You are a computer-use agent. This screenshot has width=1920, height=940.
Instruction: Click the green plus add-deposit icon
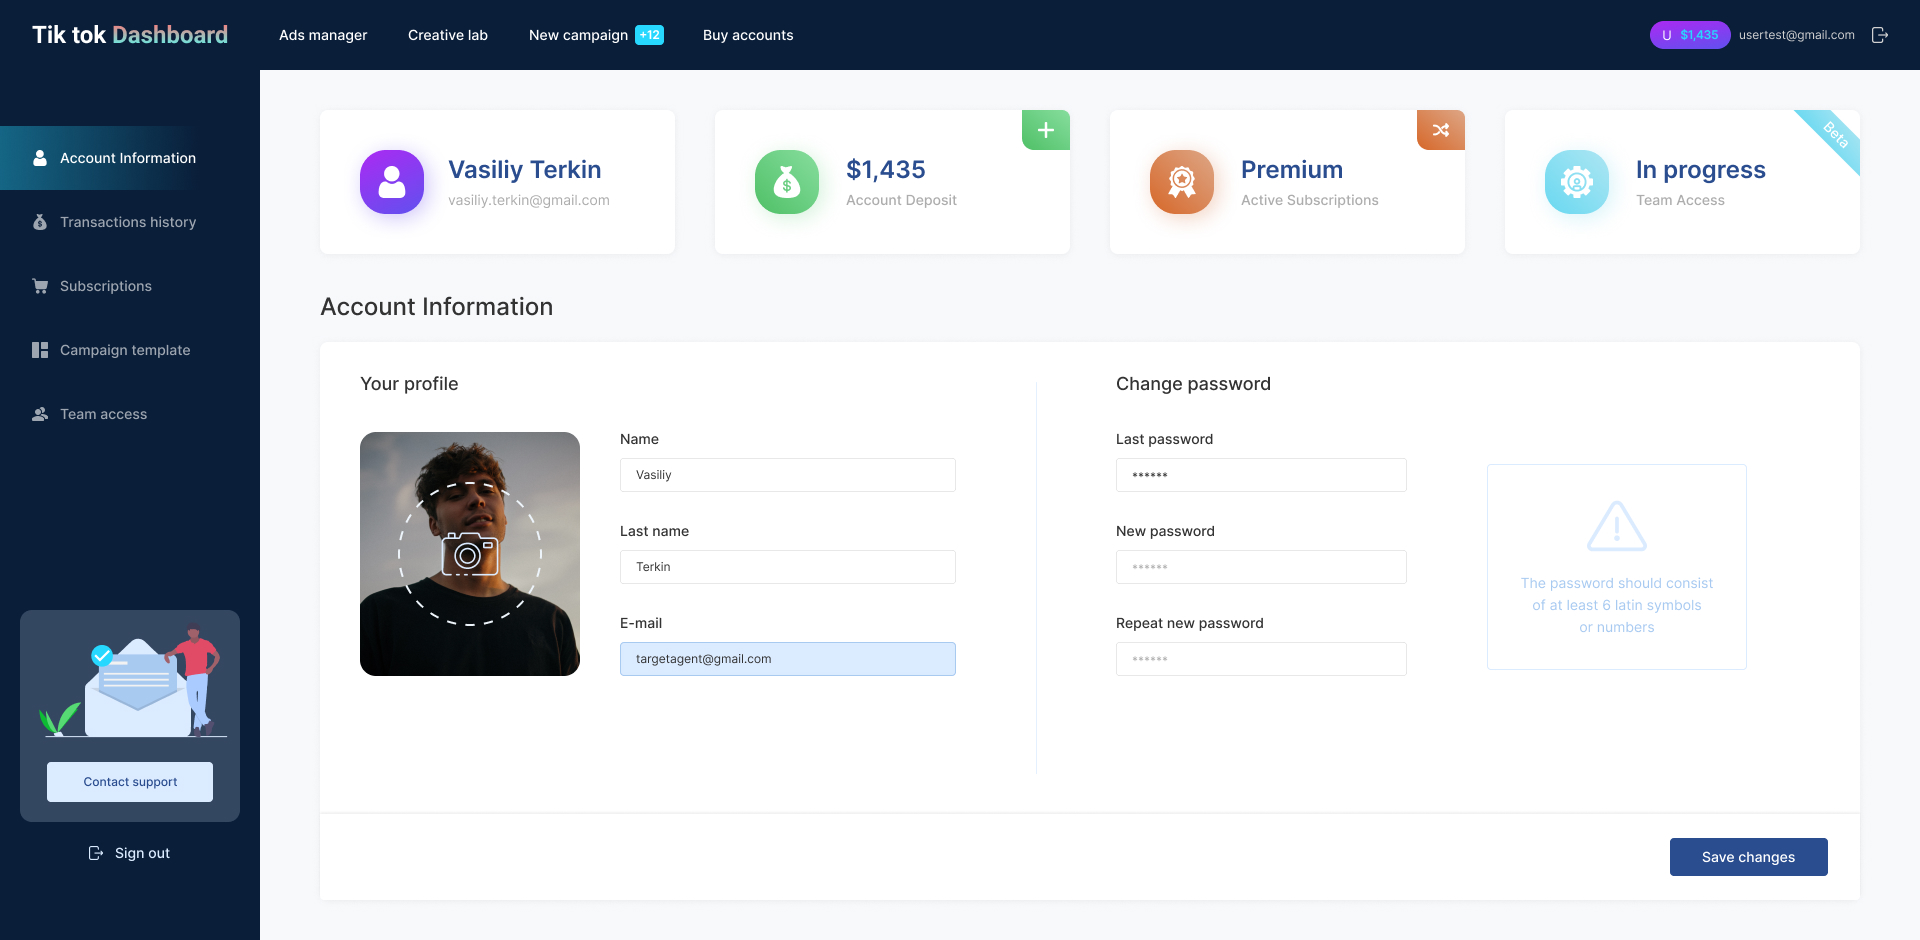tap(1046, 130)
